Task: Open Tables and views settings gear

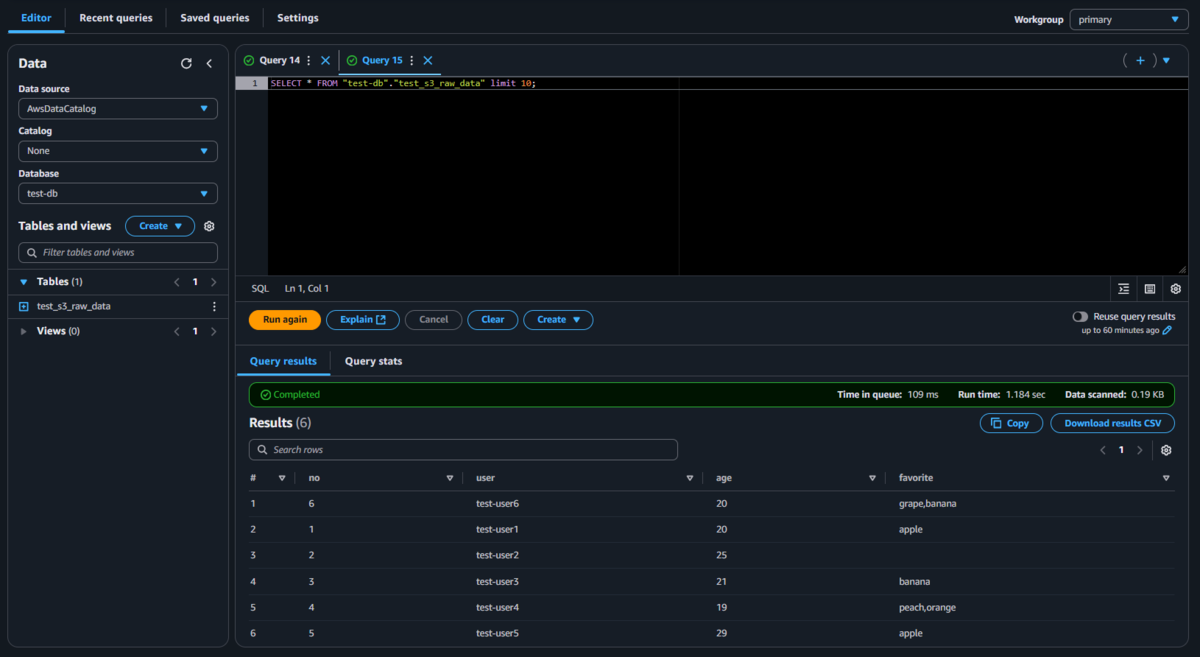Action: tap(209, 226)
